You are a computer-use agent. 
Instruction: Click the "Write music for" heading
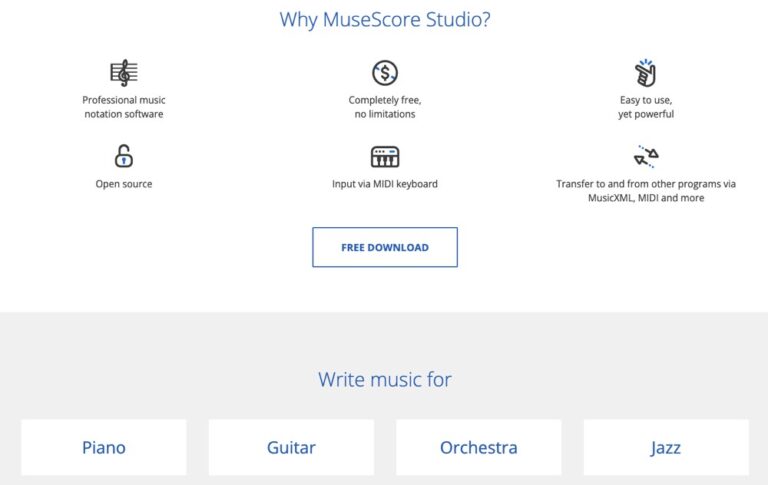385,380
